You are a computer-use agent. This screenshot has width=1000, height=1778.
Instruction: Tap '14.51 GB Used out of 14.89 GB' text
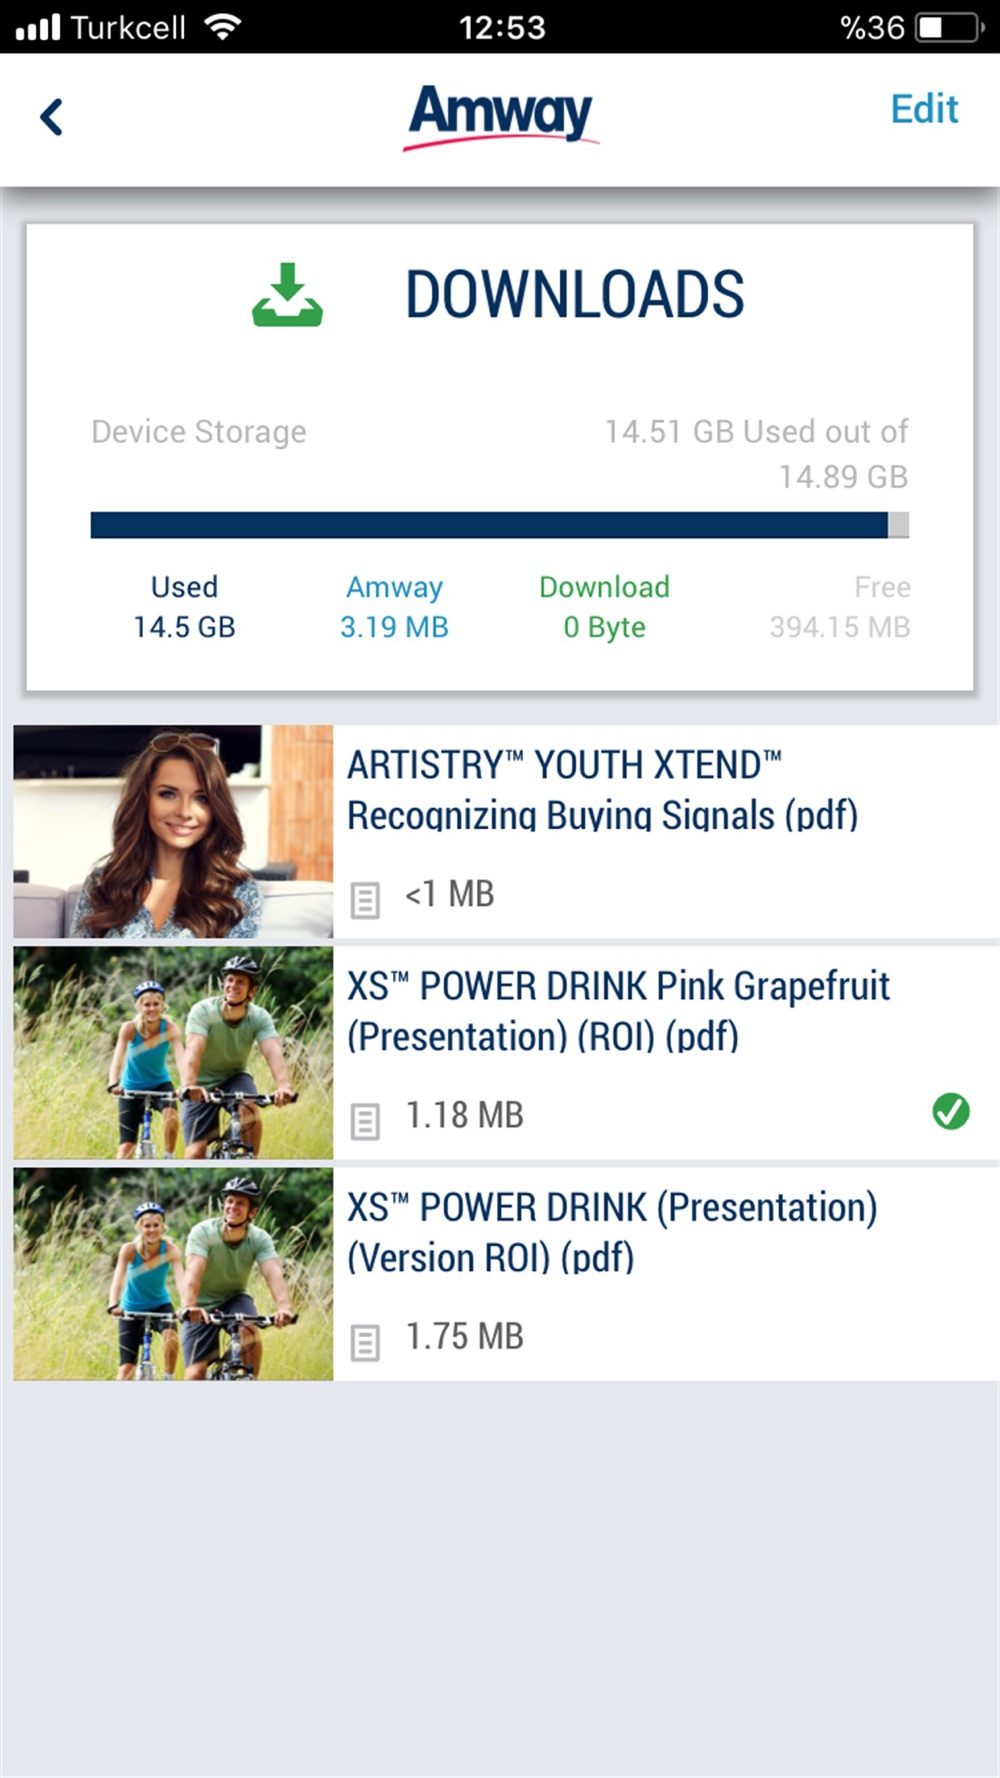(756, 453)
